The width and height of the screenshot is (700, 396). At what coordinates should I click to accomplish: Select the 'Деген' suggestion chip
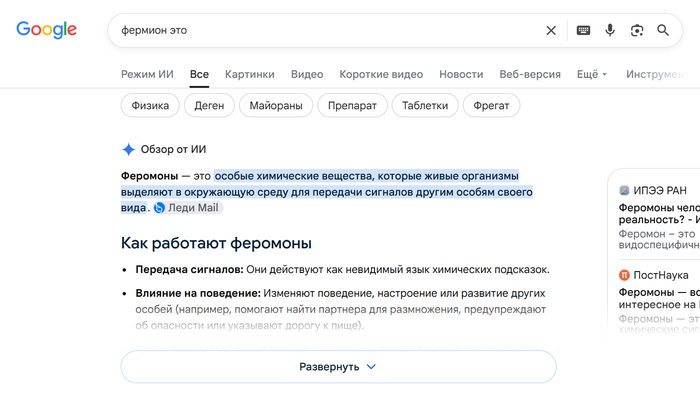209,105
